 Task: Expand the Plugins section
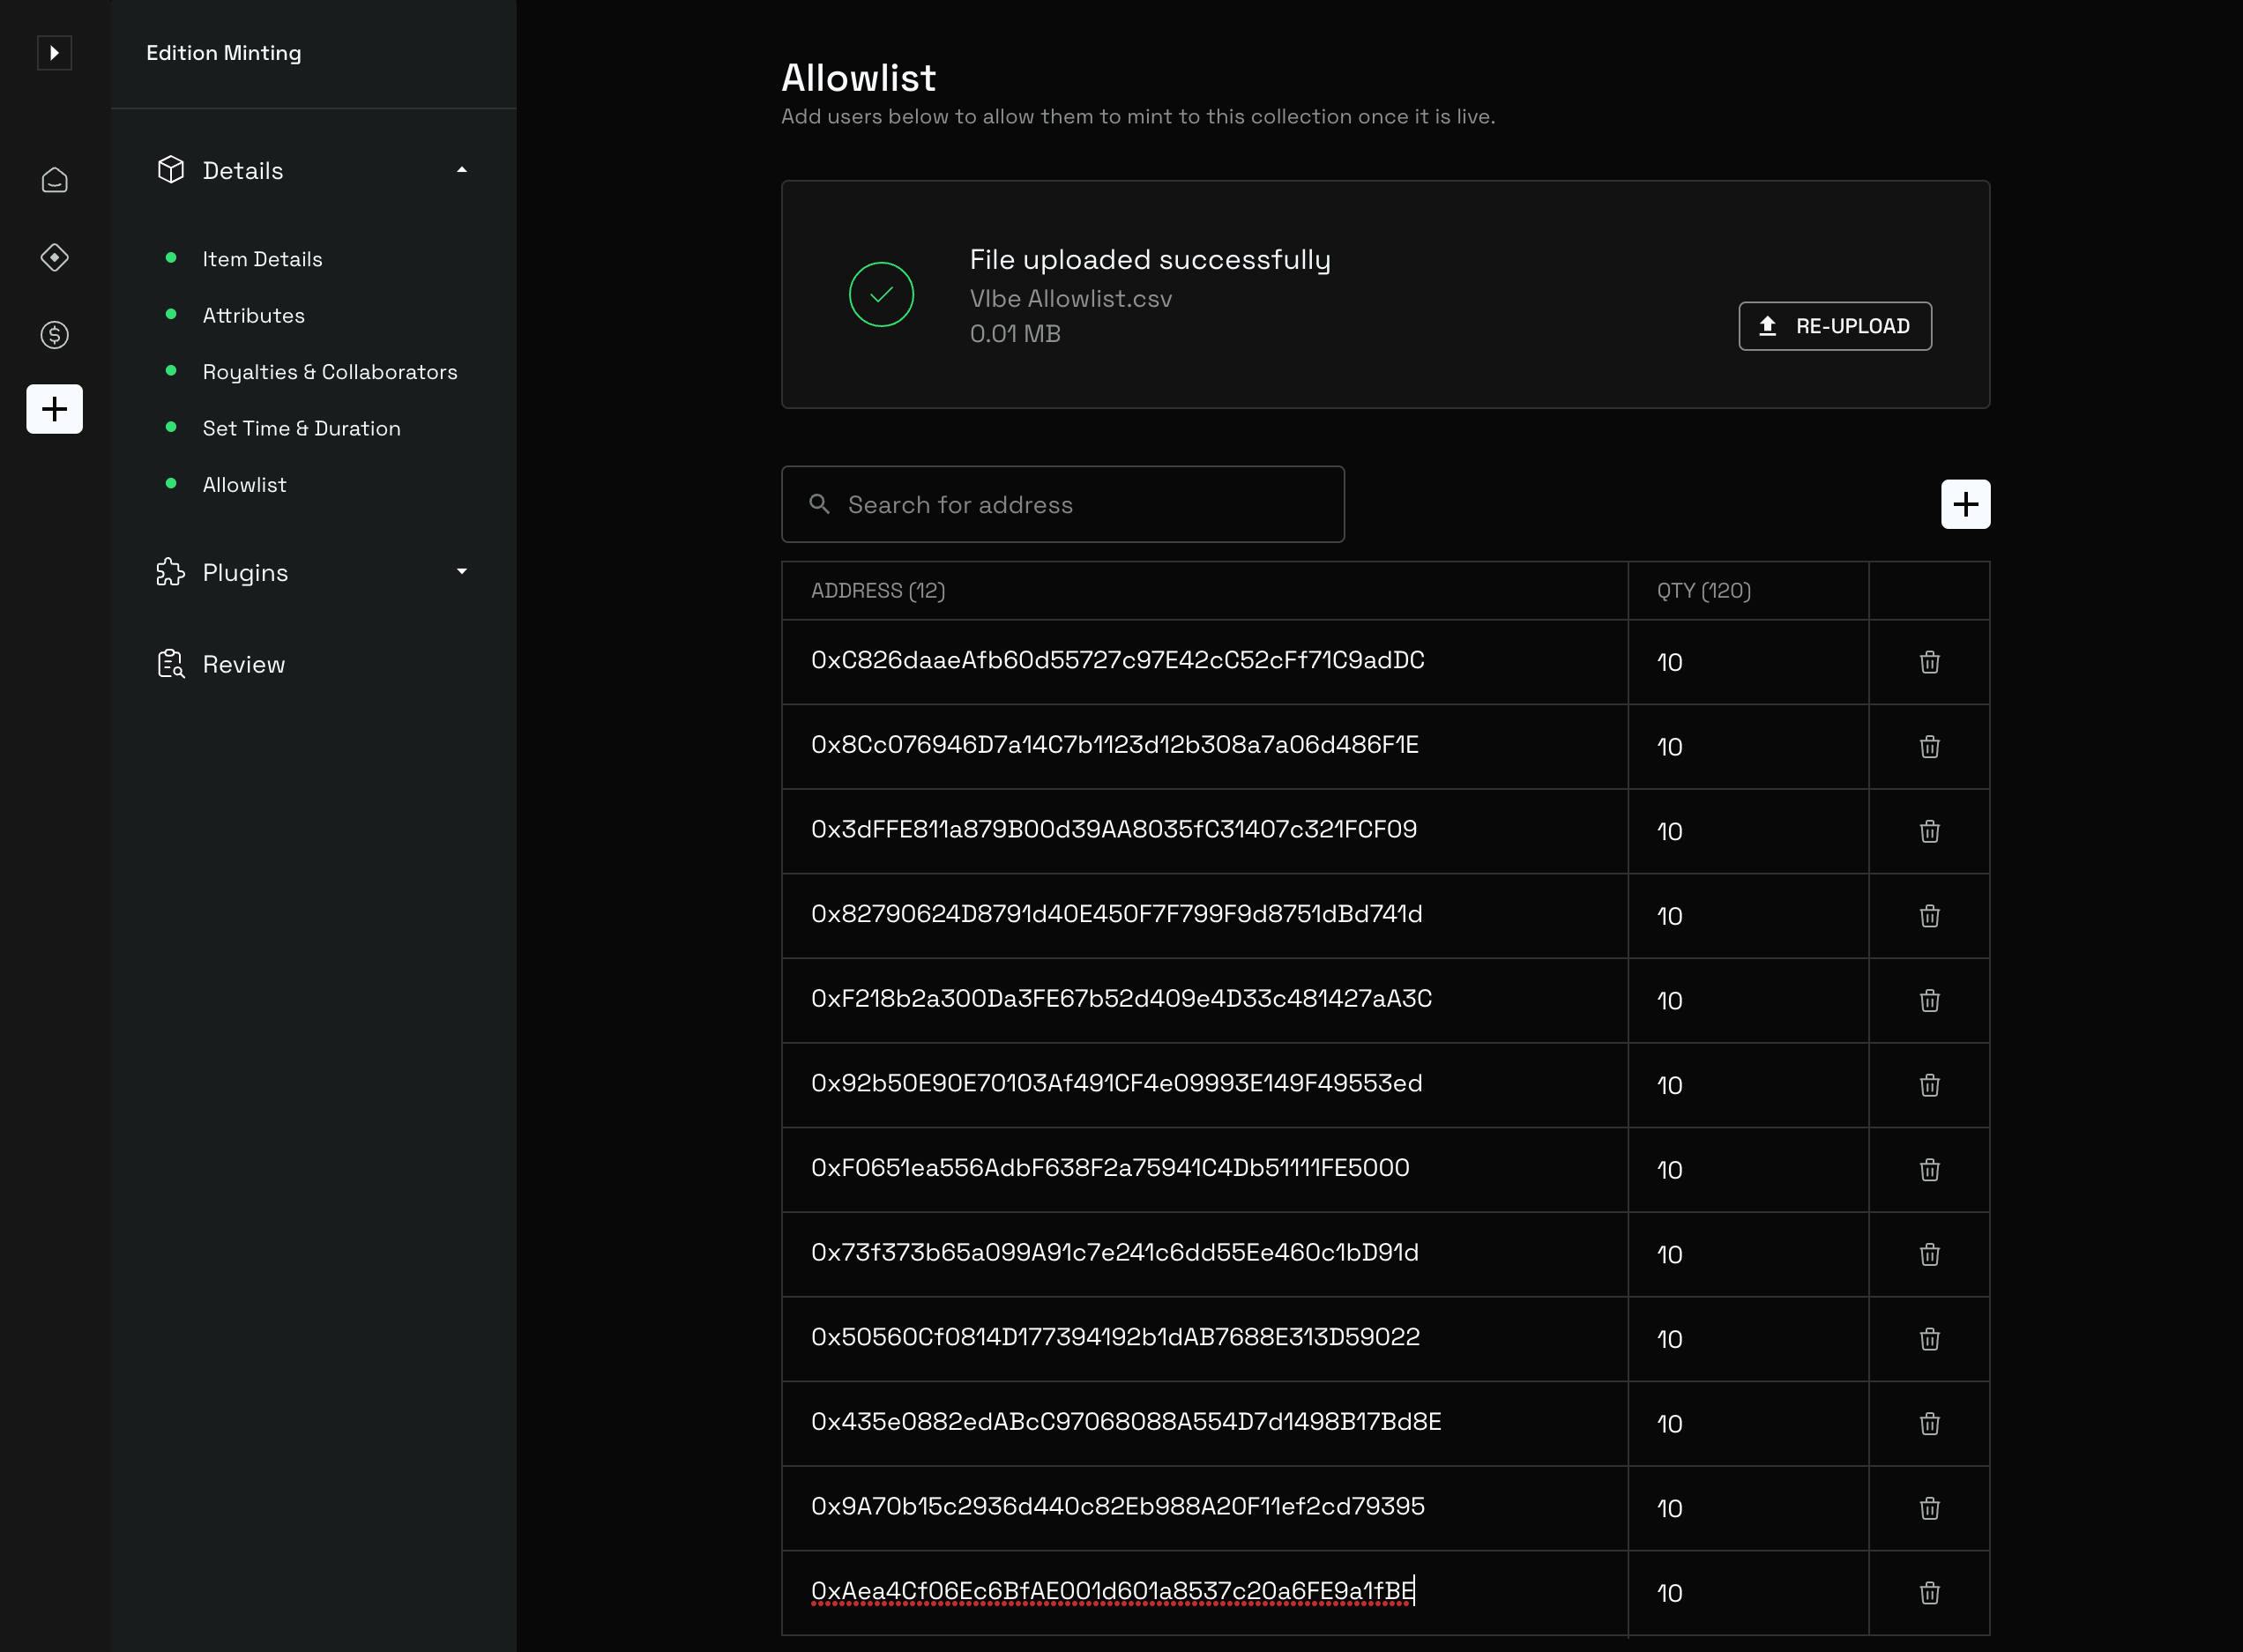[x=461, y=572]
